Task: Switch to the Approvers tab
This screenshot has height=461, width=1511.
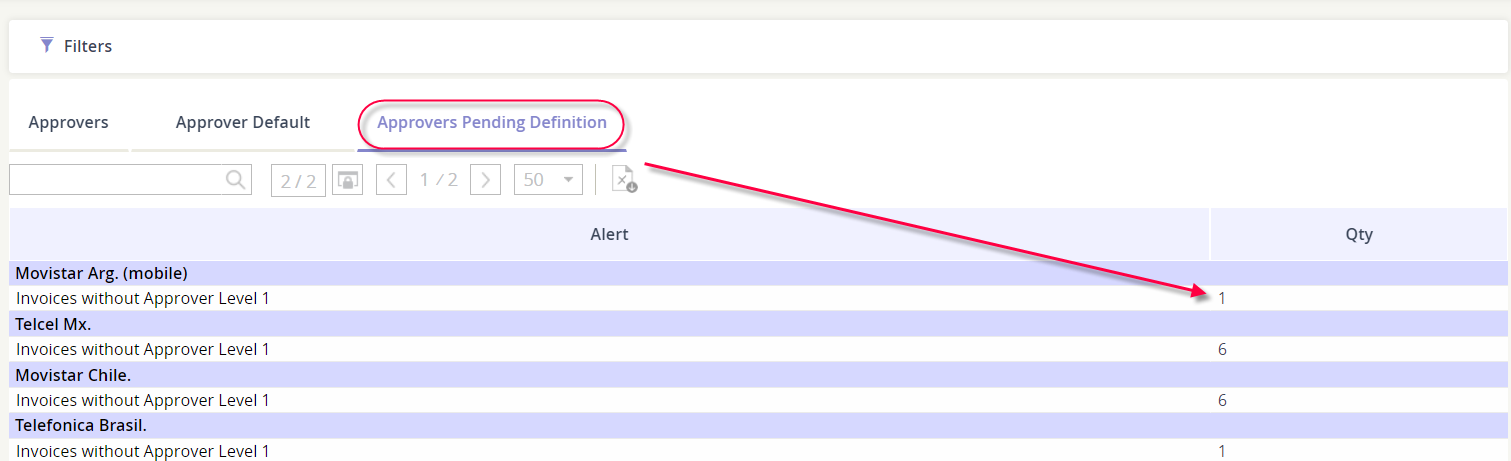Action: pyautogui.click(x=68, y=123)
